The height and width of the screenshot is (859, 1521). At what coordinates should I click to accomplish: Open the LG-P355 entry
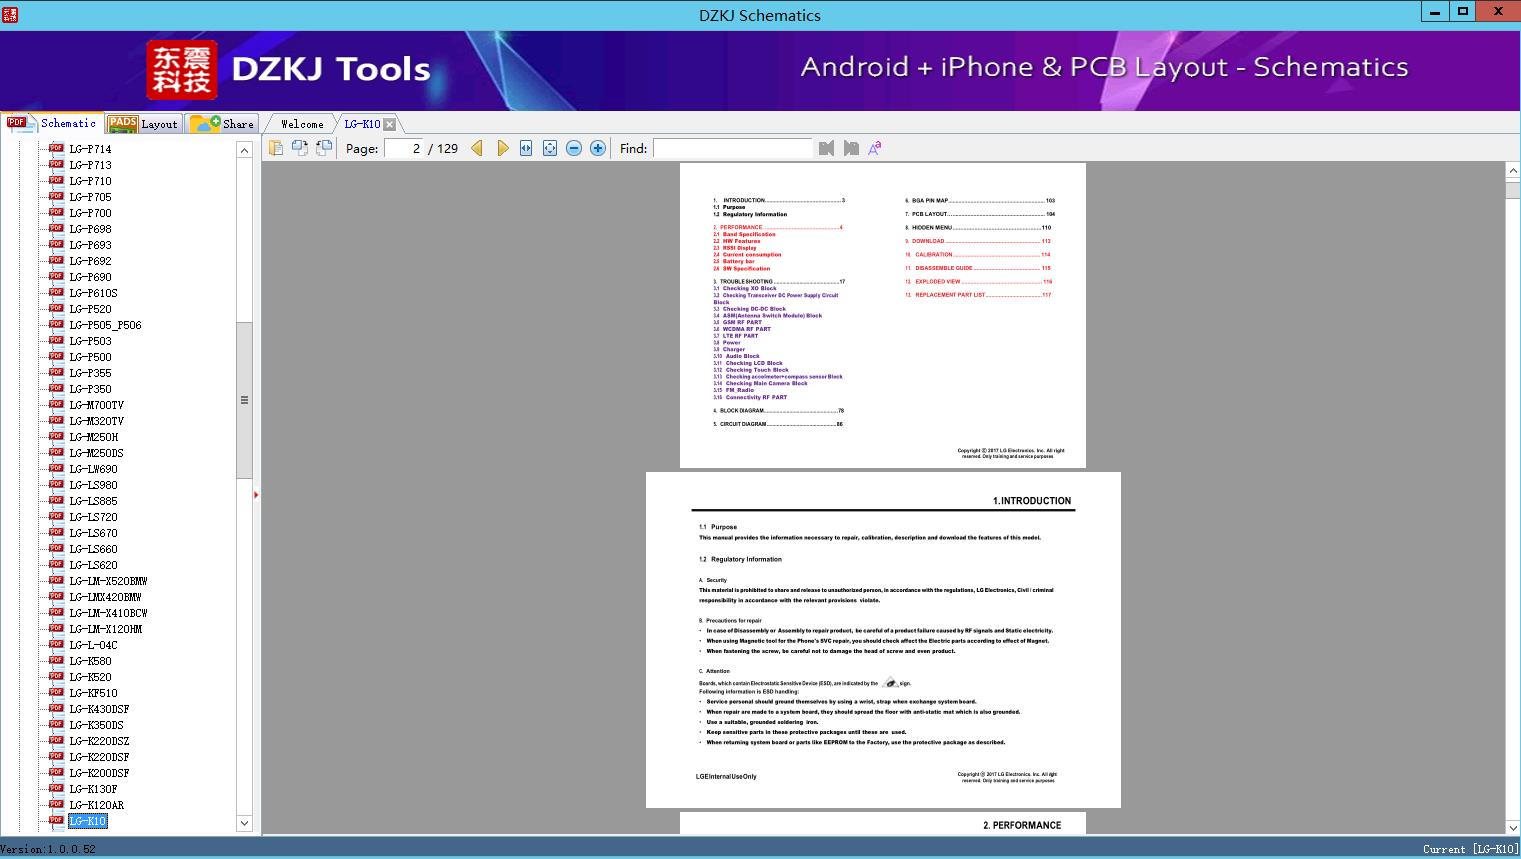90,373
